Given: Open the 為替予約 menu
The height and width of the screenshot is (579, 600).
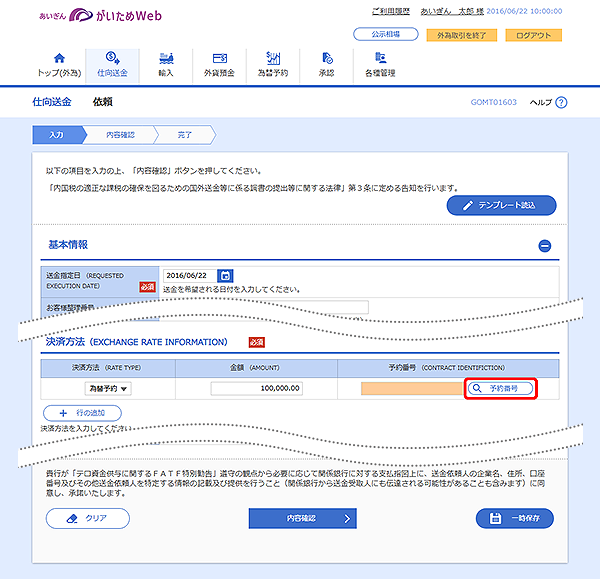Looking at the screenshot, I should click(x=273, y=65).
